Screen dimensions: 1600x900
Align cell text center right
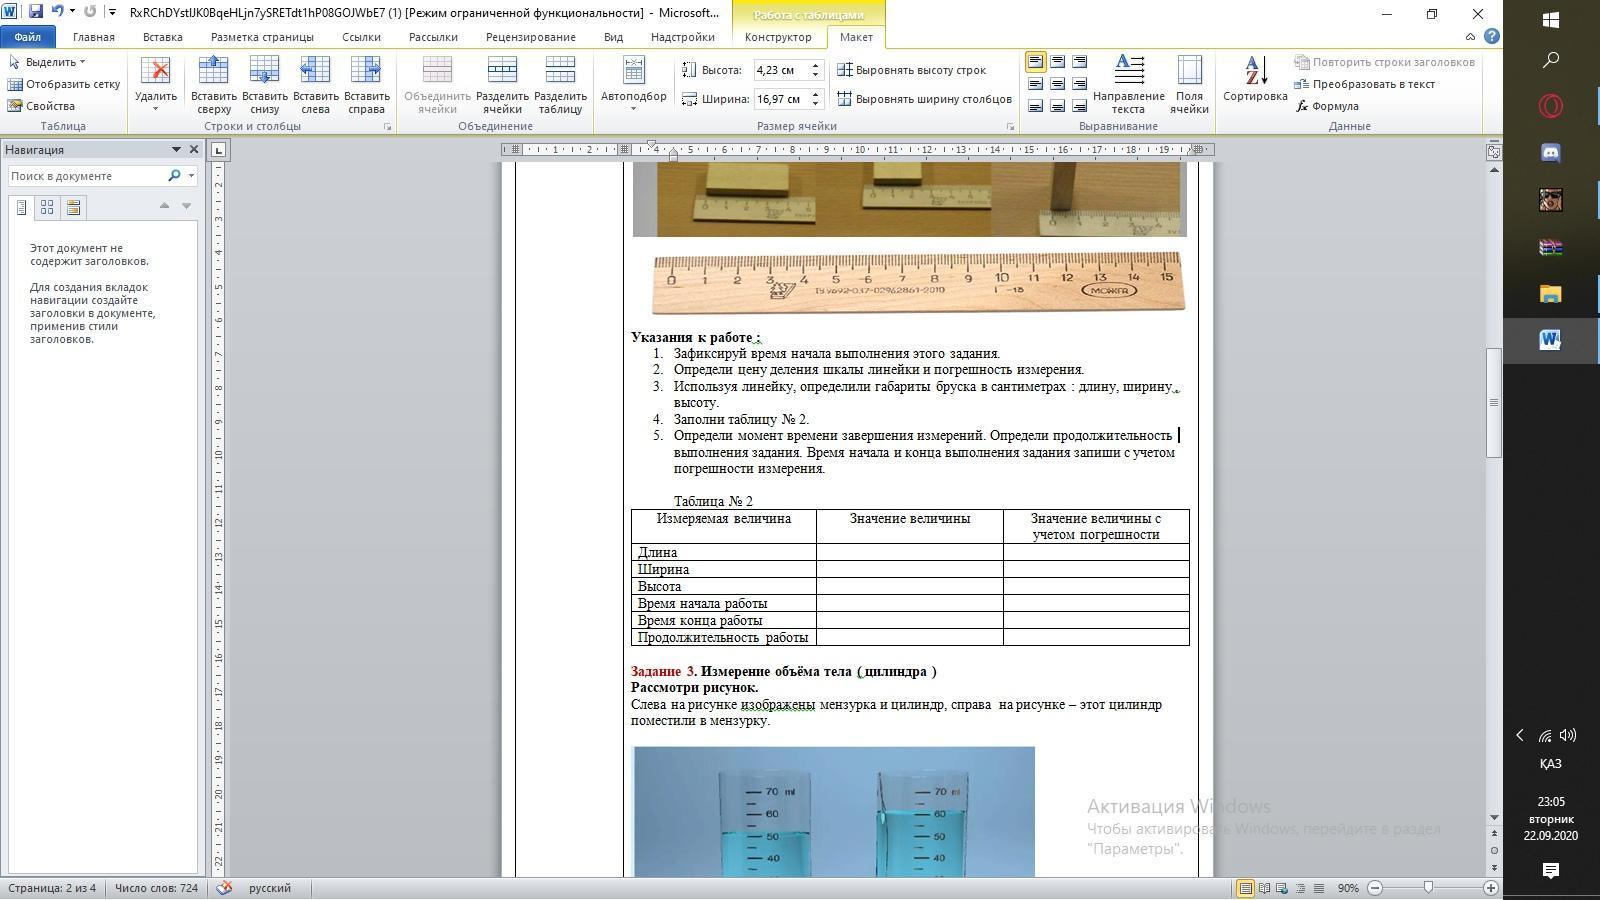(1079, 84)
